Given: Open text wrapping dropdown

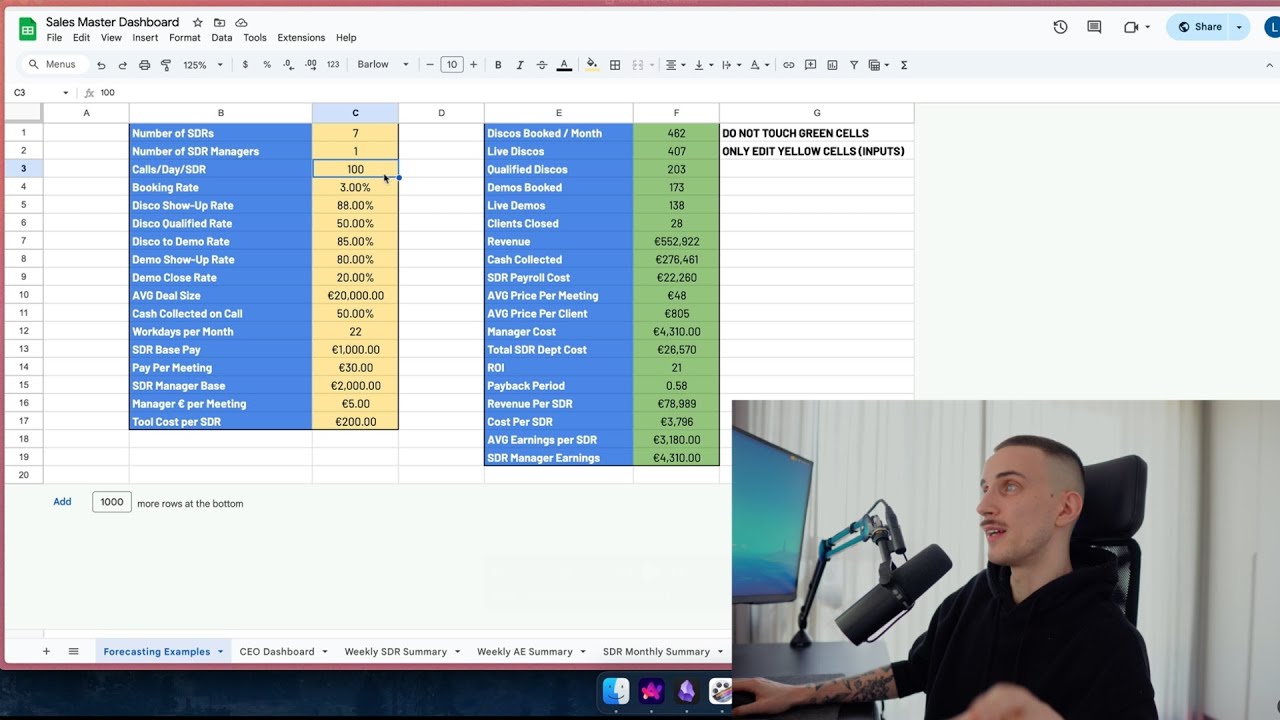Looking at the screenshot, I should (731, 65).
